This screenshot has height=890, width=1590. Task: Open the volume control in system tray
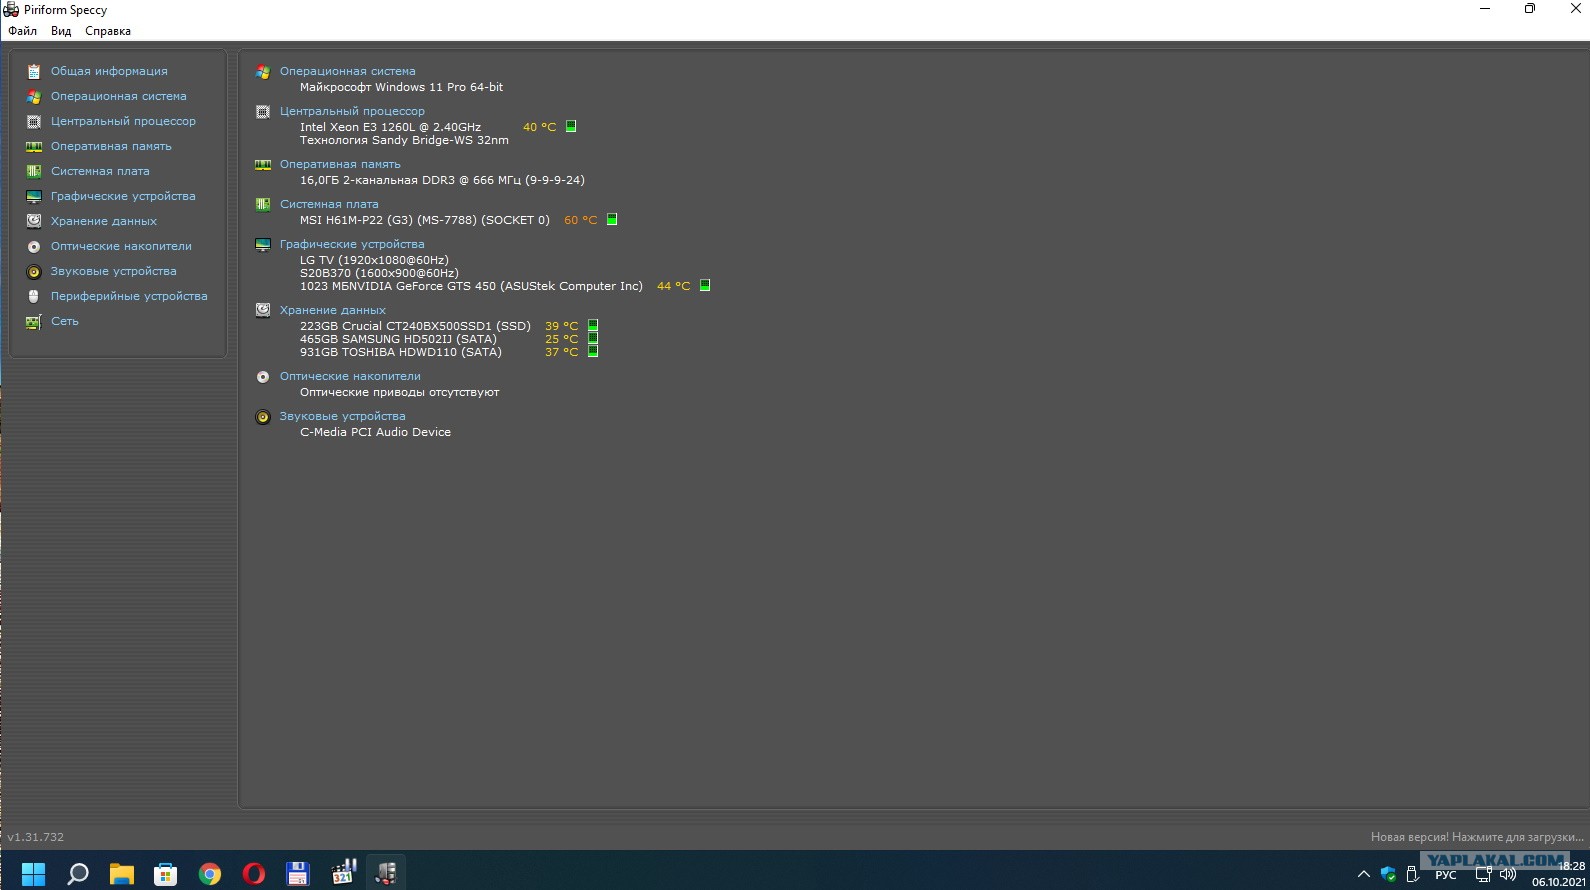pos(1508,874)
